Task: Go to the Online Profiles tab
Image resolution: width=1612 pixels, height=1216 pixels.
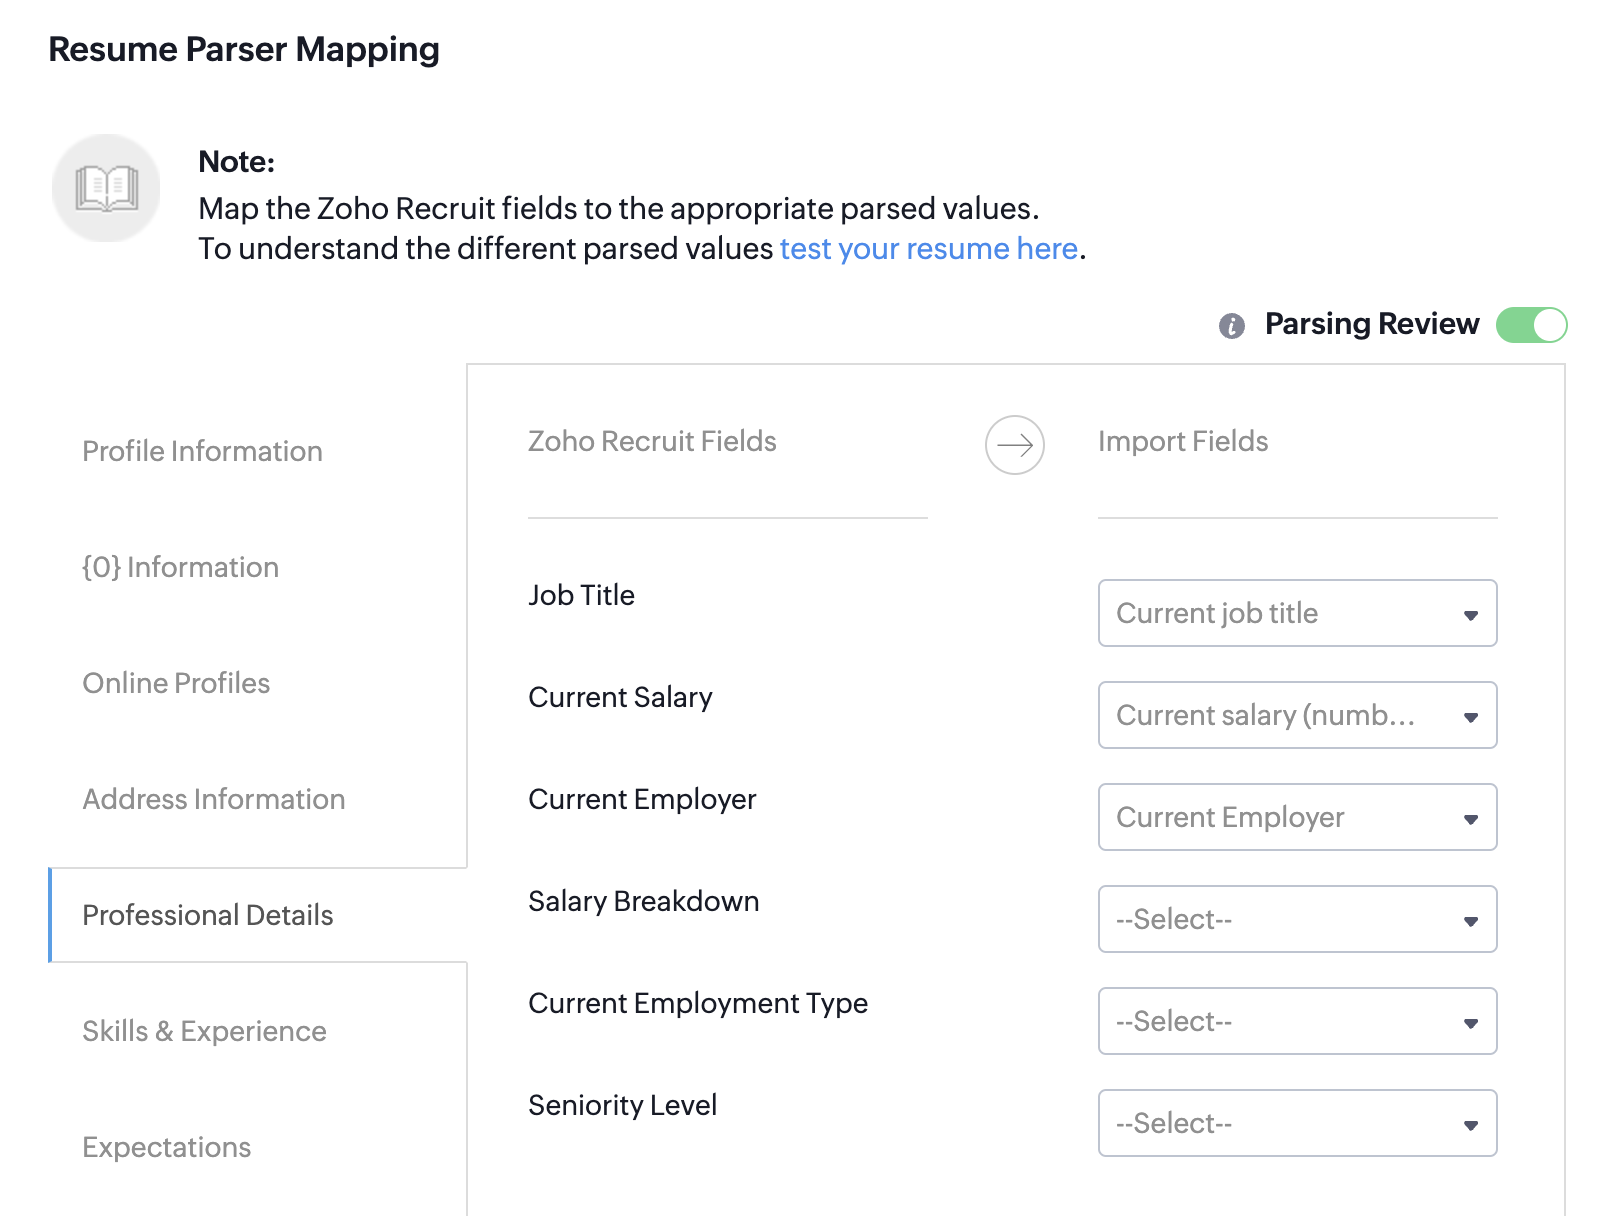Action: pos(176,683)
